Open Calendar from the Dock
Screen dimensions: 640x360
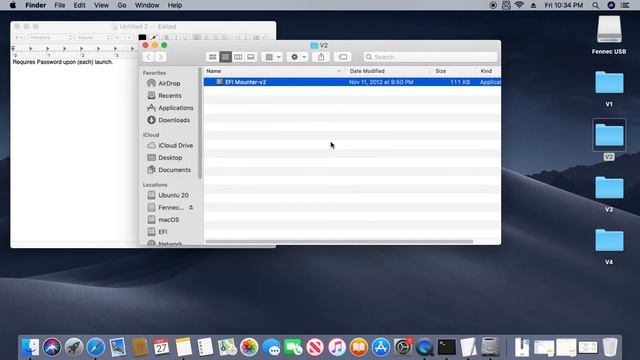[161, 347]
